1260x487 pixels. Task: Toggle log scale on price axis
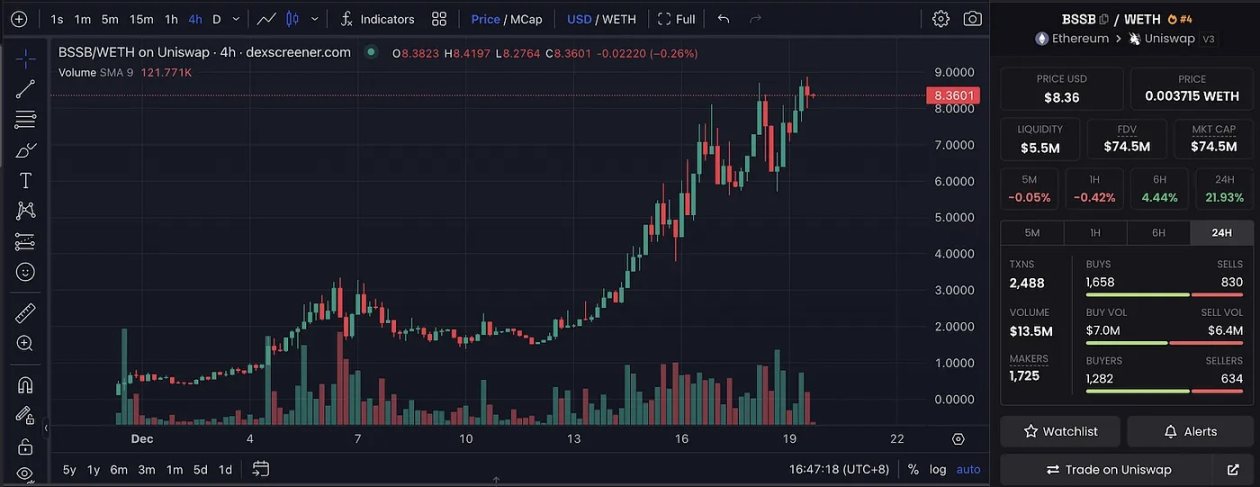point(938,469)
